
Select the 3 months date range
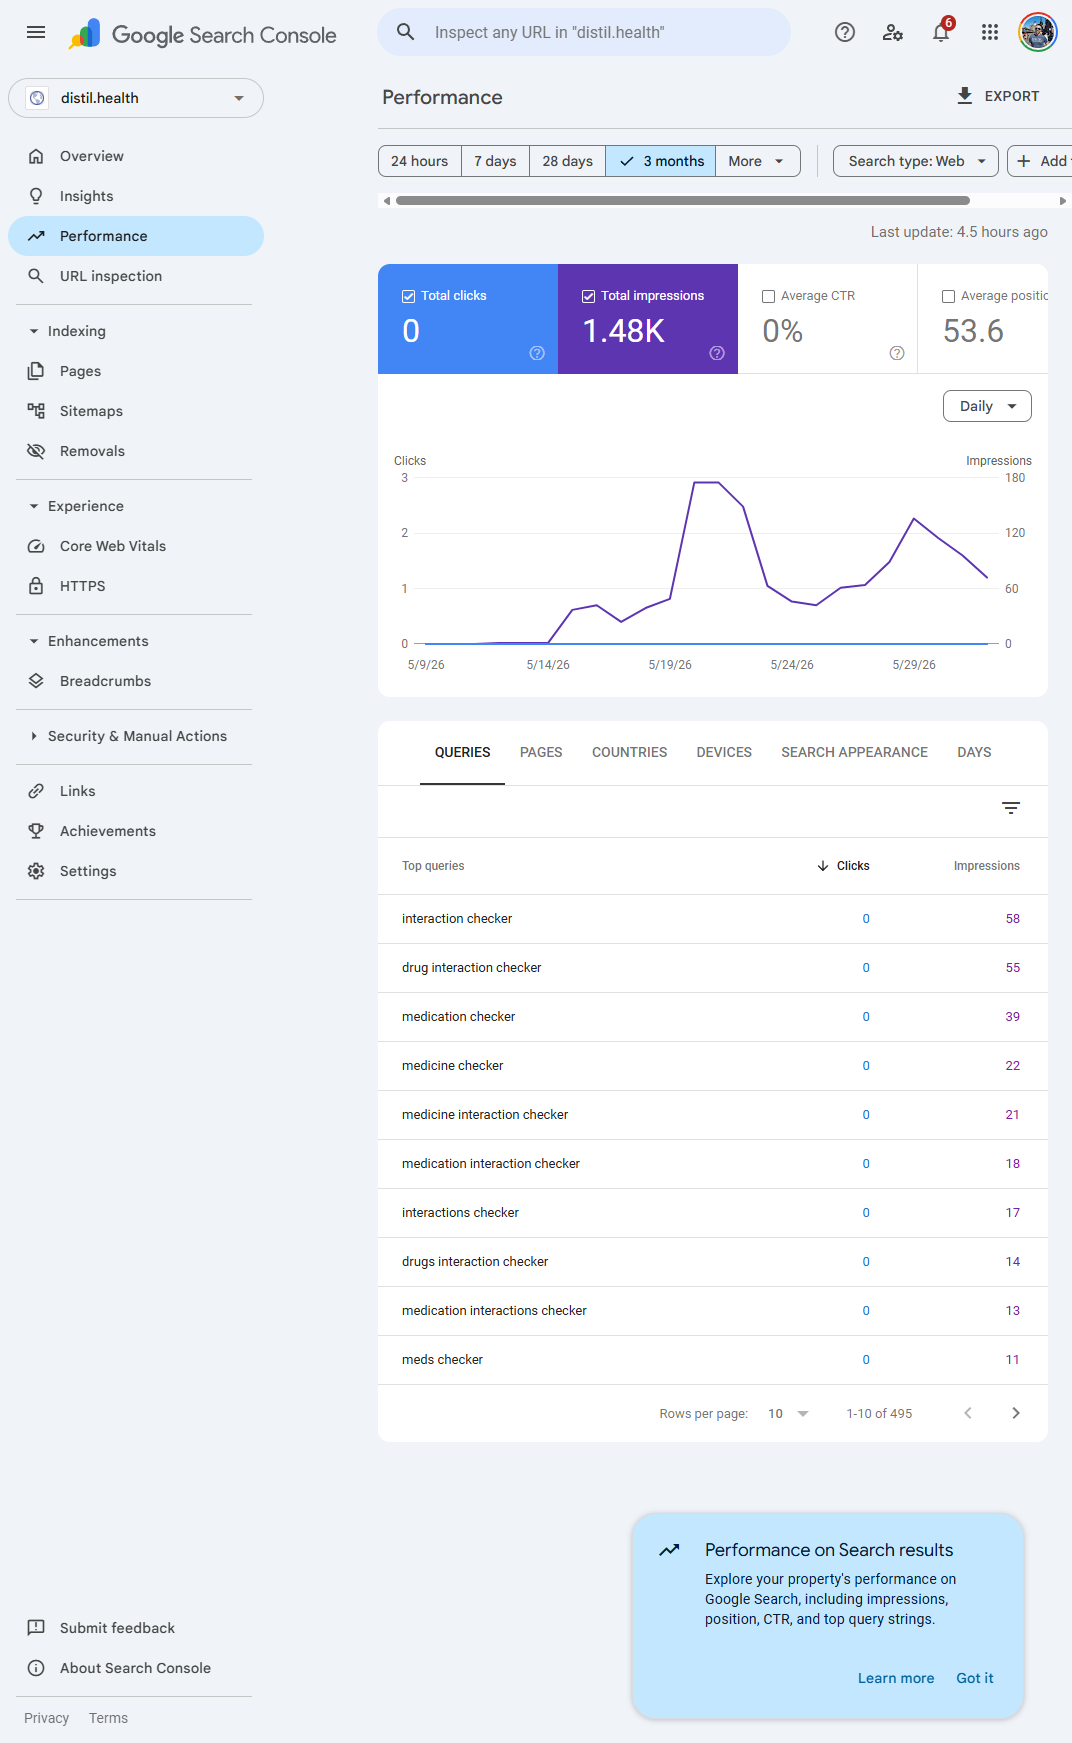[661, 161]
